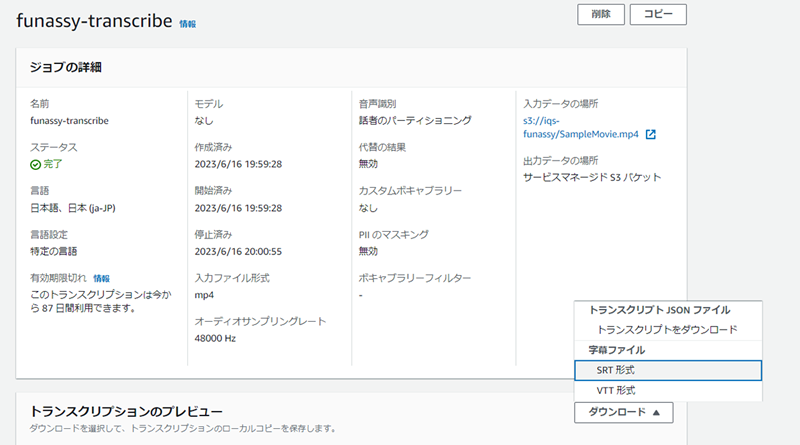Open the 情報 link next to the funassy-transcribe title
The width and height of the screenshot is (800, 445).
click(187, 24)
